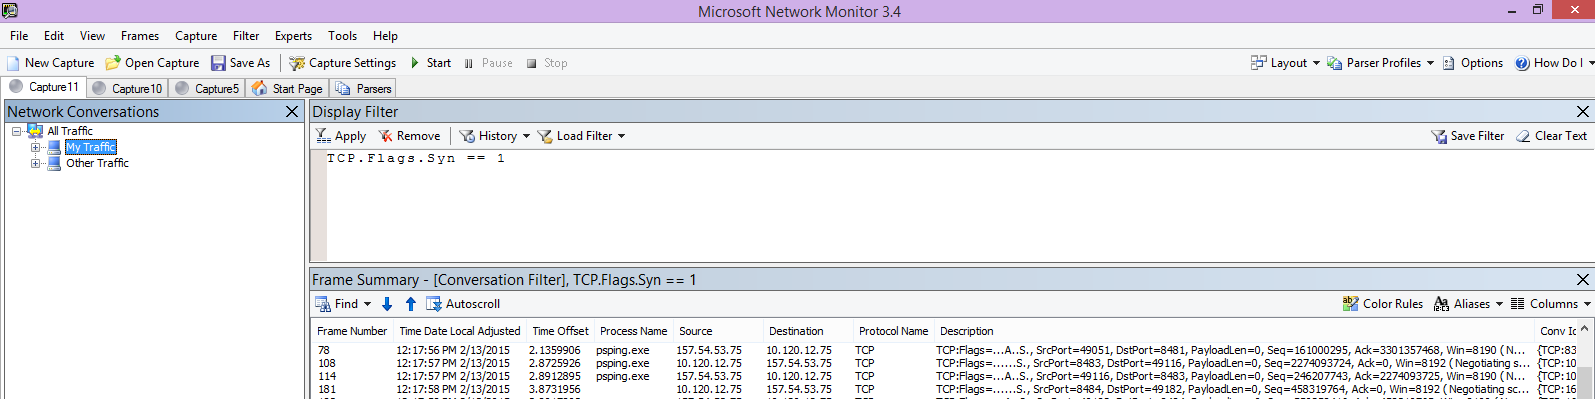Open the Filter menu
Image resolution: width=1595 pixels, height=399 pixels.
tap(246, 36)
